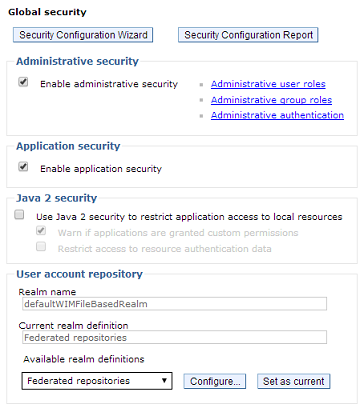Click the Available realm definitions label
Screen dimensions: 360x408
[x=84, y=359]
